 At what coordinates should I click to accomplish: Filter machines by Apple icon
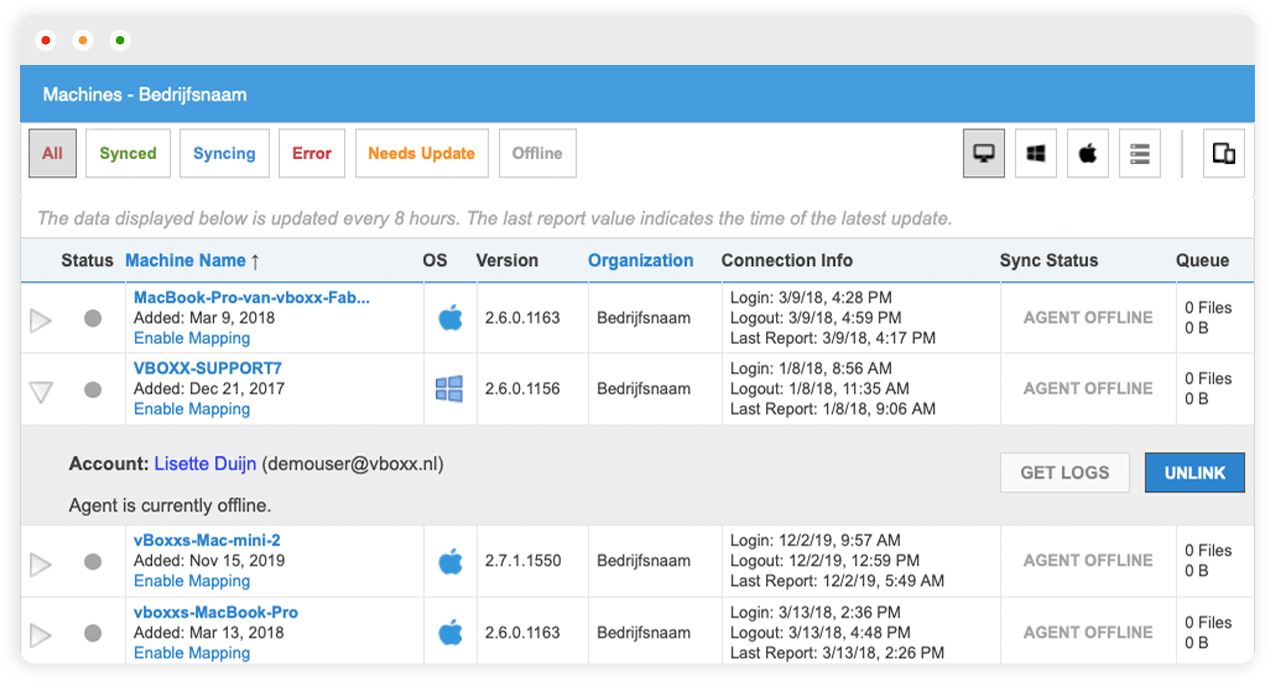point(1088,154)
